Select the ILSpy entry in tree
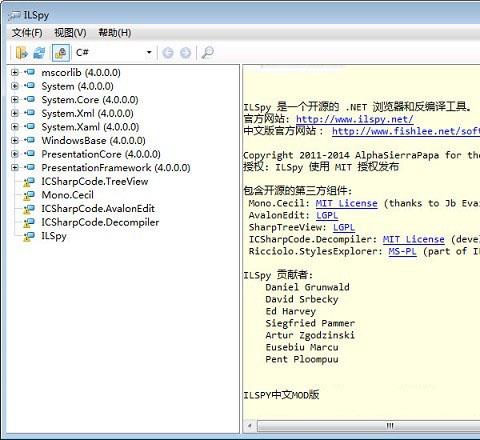 coord(54,236)
